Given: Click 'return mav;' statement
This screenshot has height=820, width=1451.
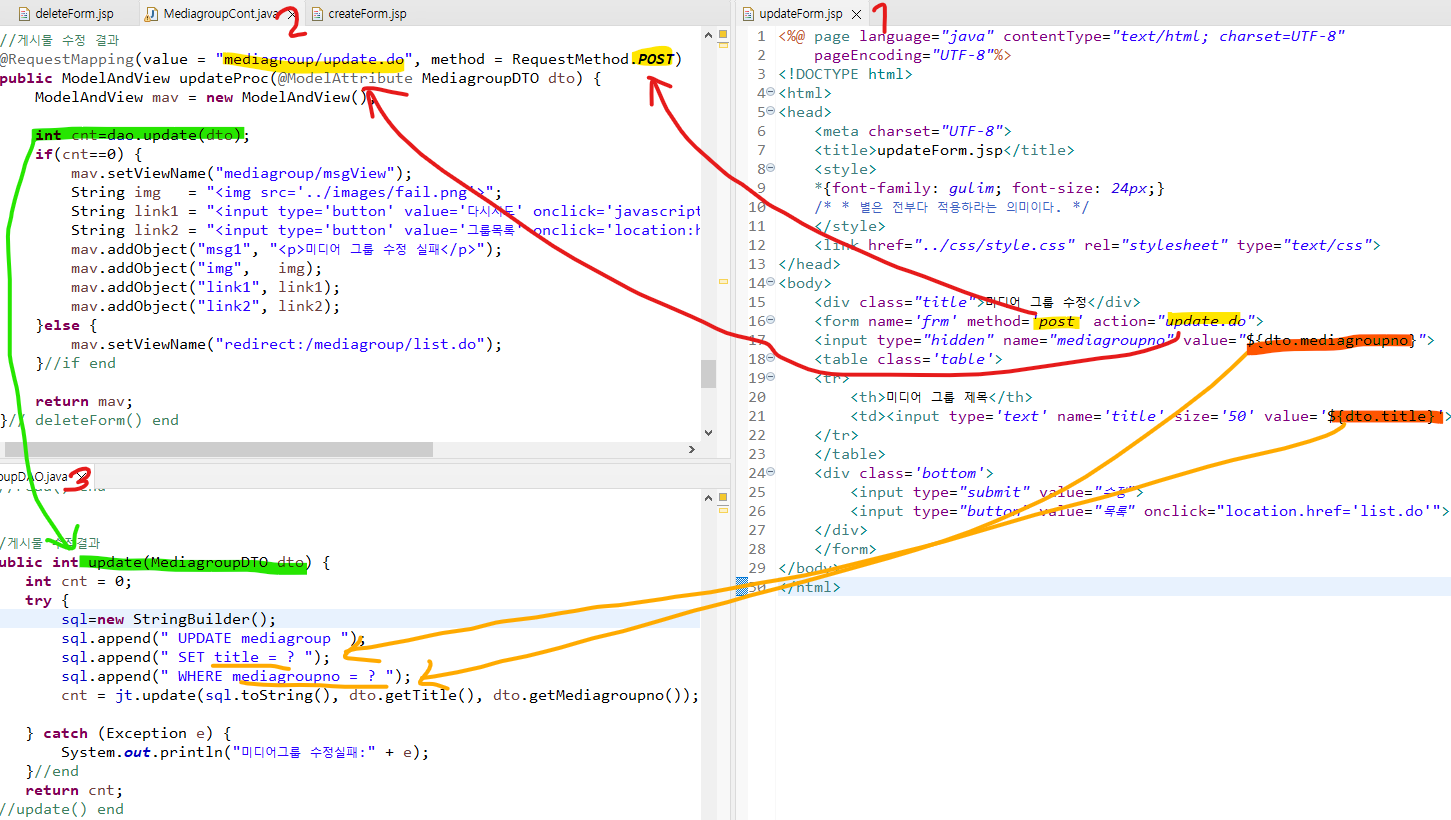Looking at the screenshot, I should [x=84, y=401].
